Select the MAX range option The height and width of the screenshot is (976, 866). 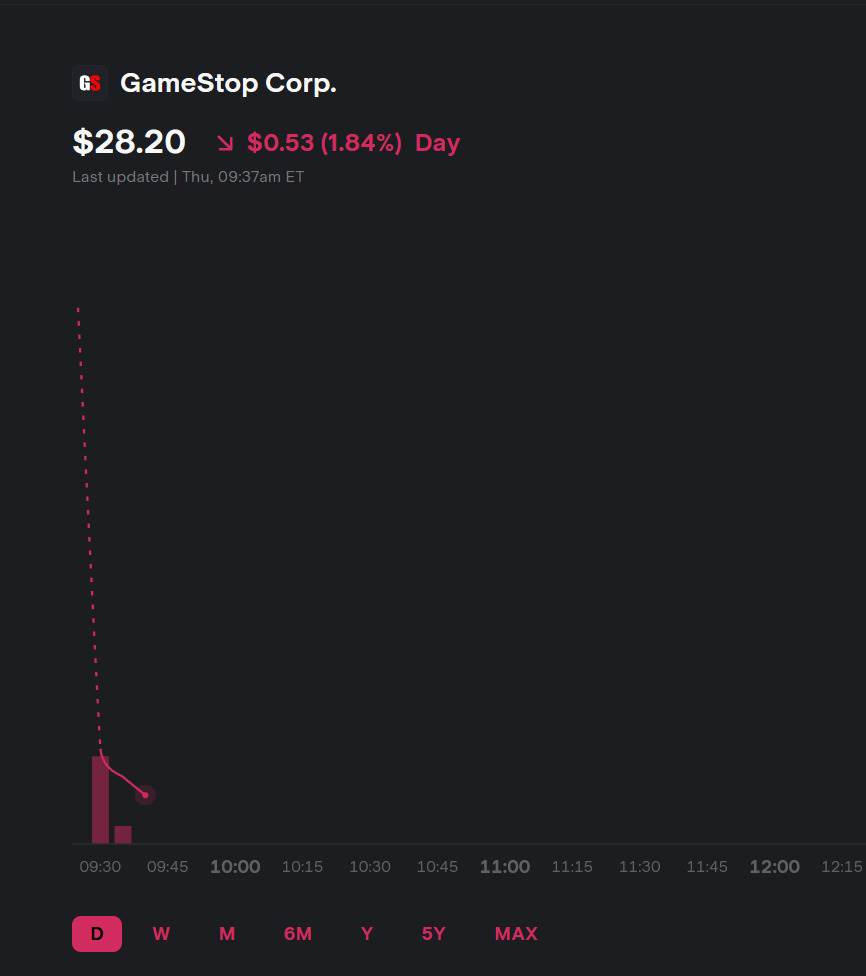click(516, 934)
